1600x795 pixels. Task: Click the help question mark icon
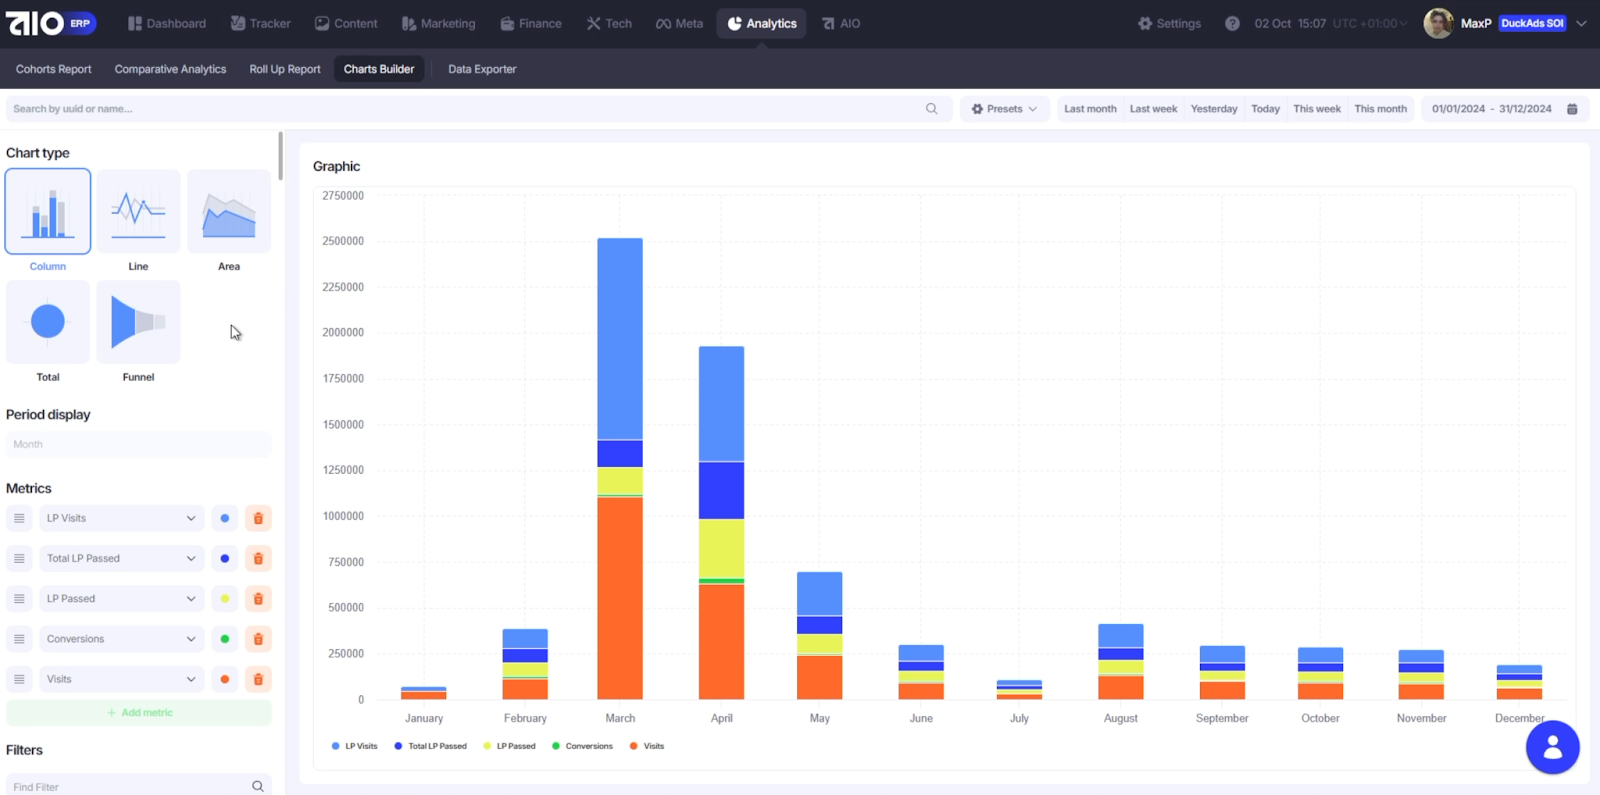click(x=1232, y=23)
